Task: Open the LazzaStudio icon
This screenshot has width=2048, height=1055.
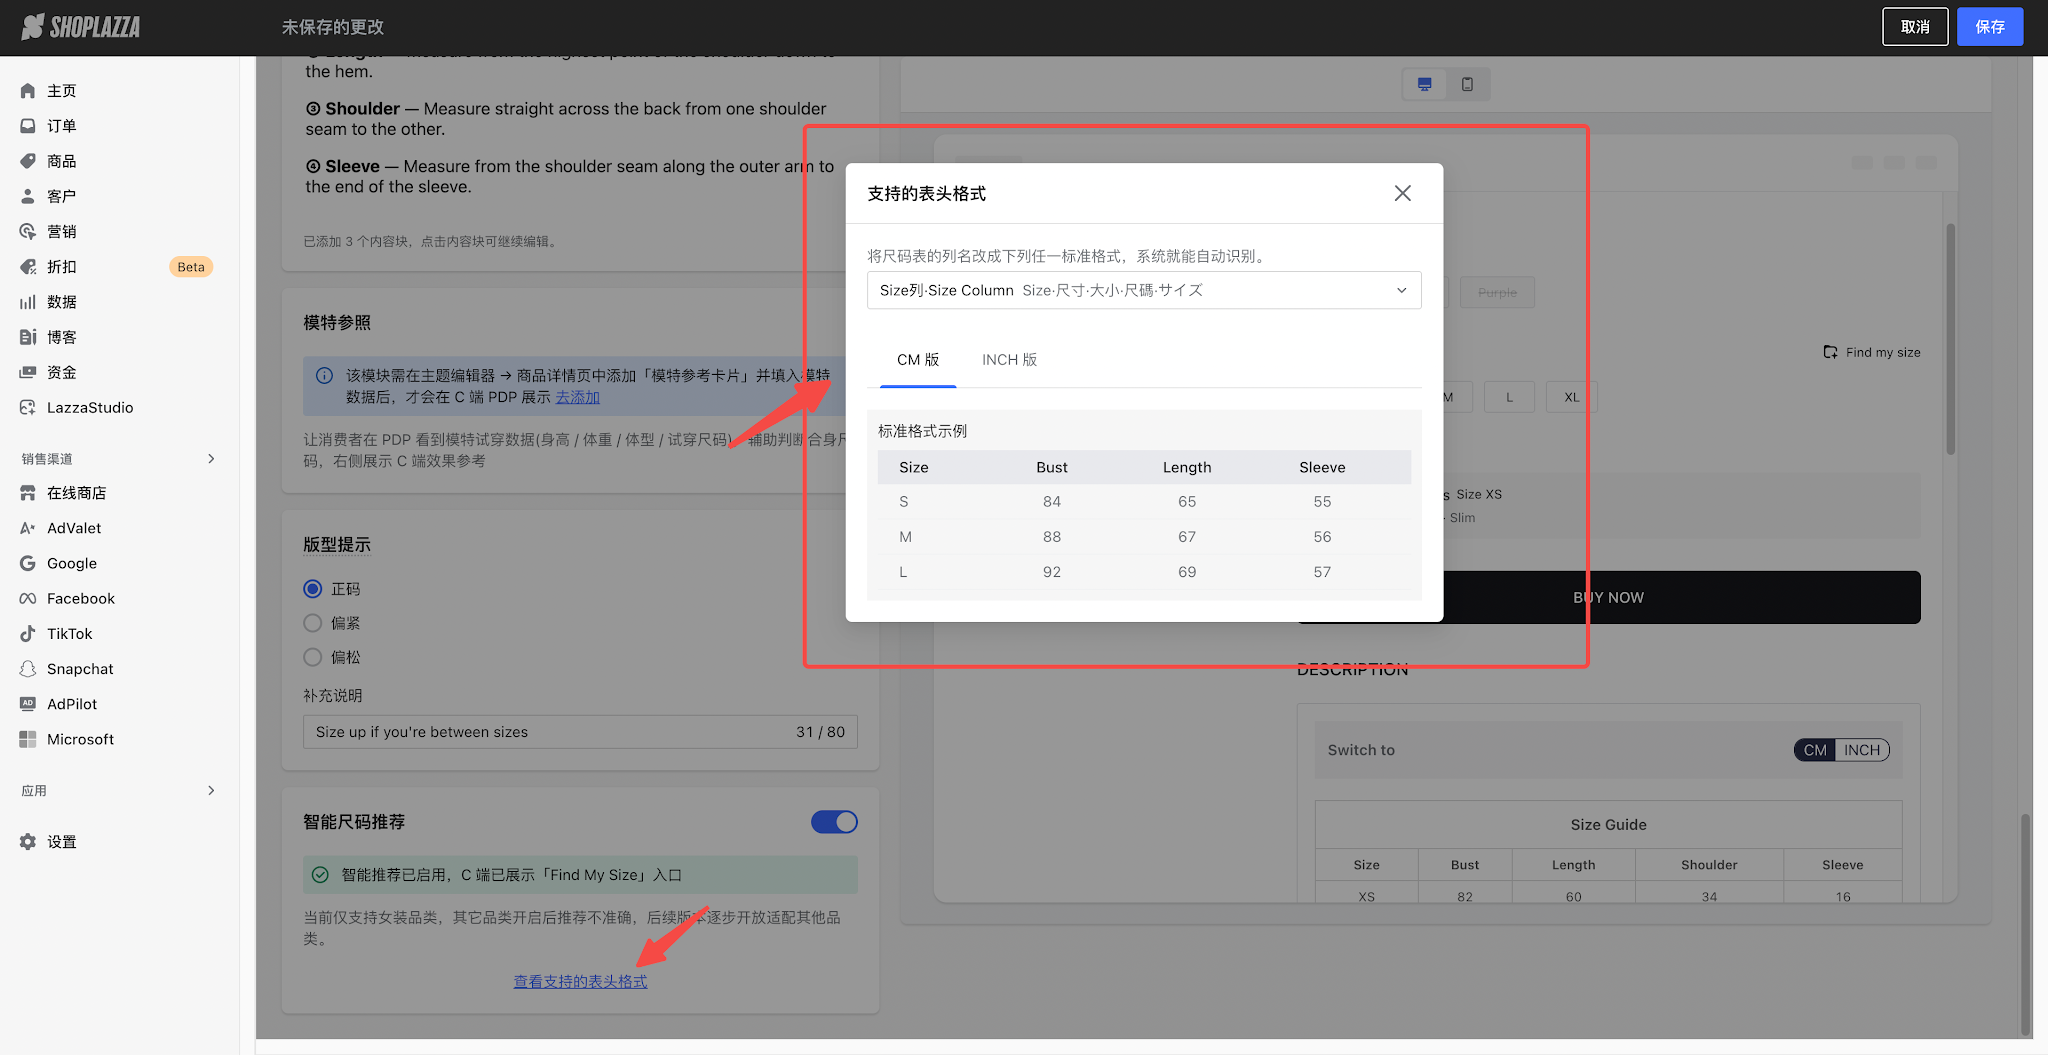Action: pyautogui.click(x=28, y=408)
